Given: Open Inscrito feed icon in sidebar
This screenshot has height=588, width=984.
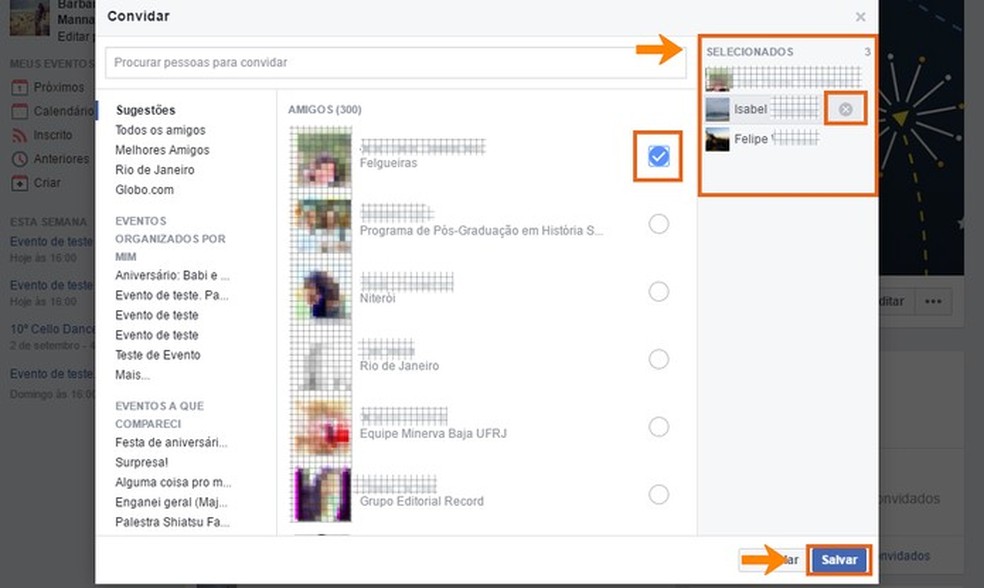Looking at the screenshot, I should click(19, 135).
